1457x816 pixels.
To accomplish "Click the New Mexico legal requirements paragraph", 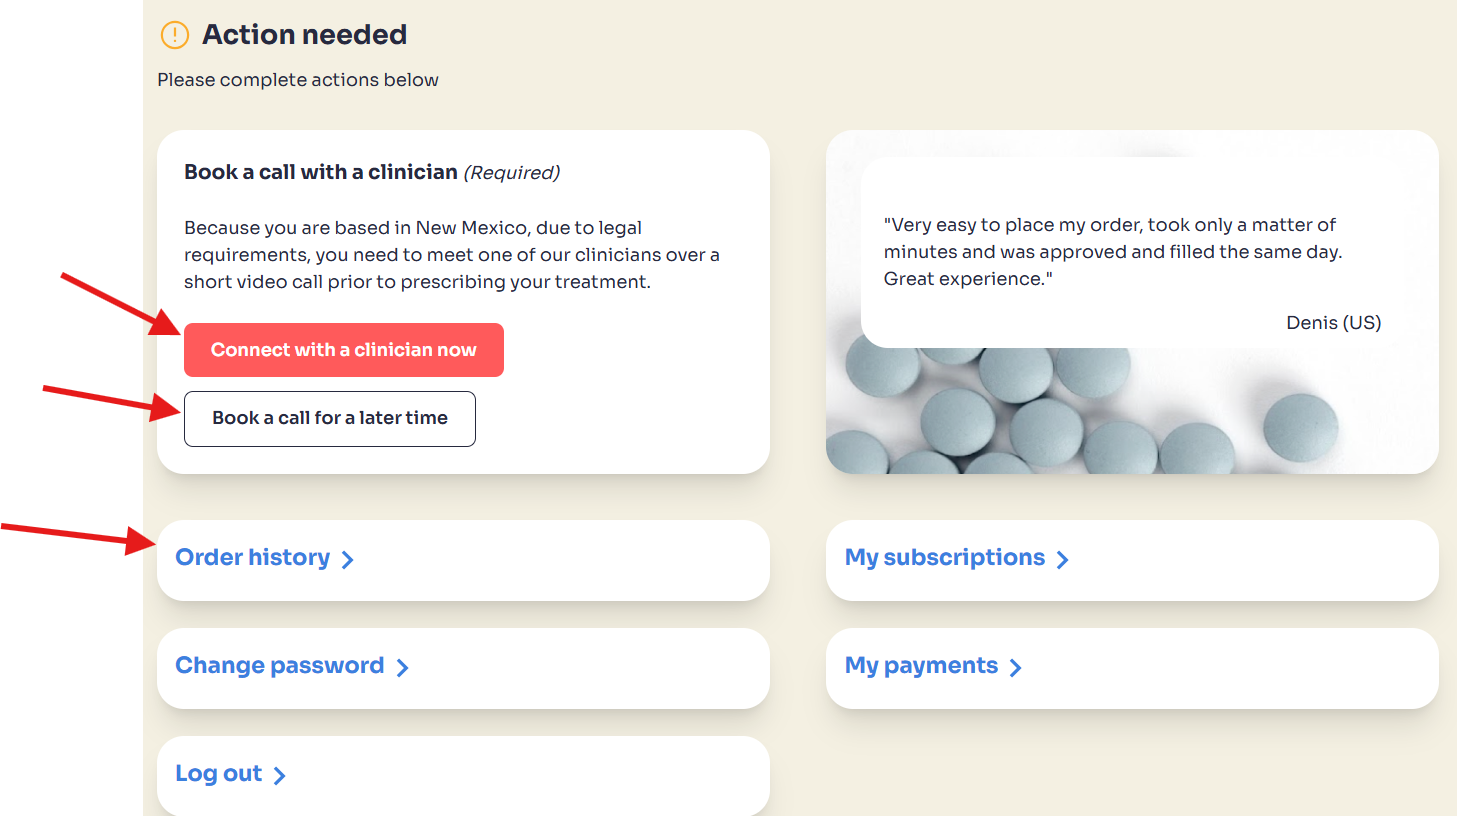I will (x=451, y=255).
